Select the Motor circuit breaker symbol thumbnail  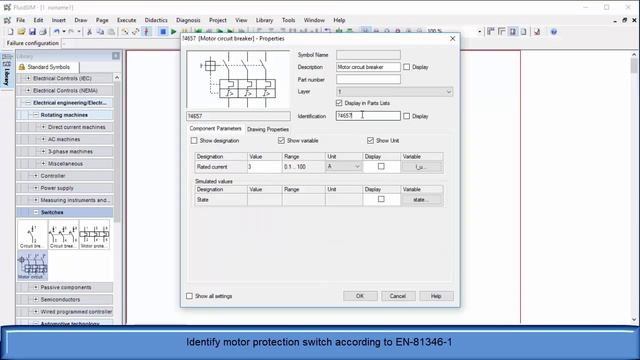coord(32,266)
